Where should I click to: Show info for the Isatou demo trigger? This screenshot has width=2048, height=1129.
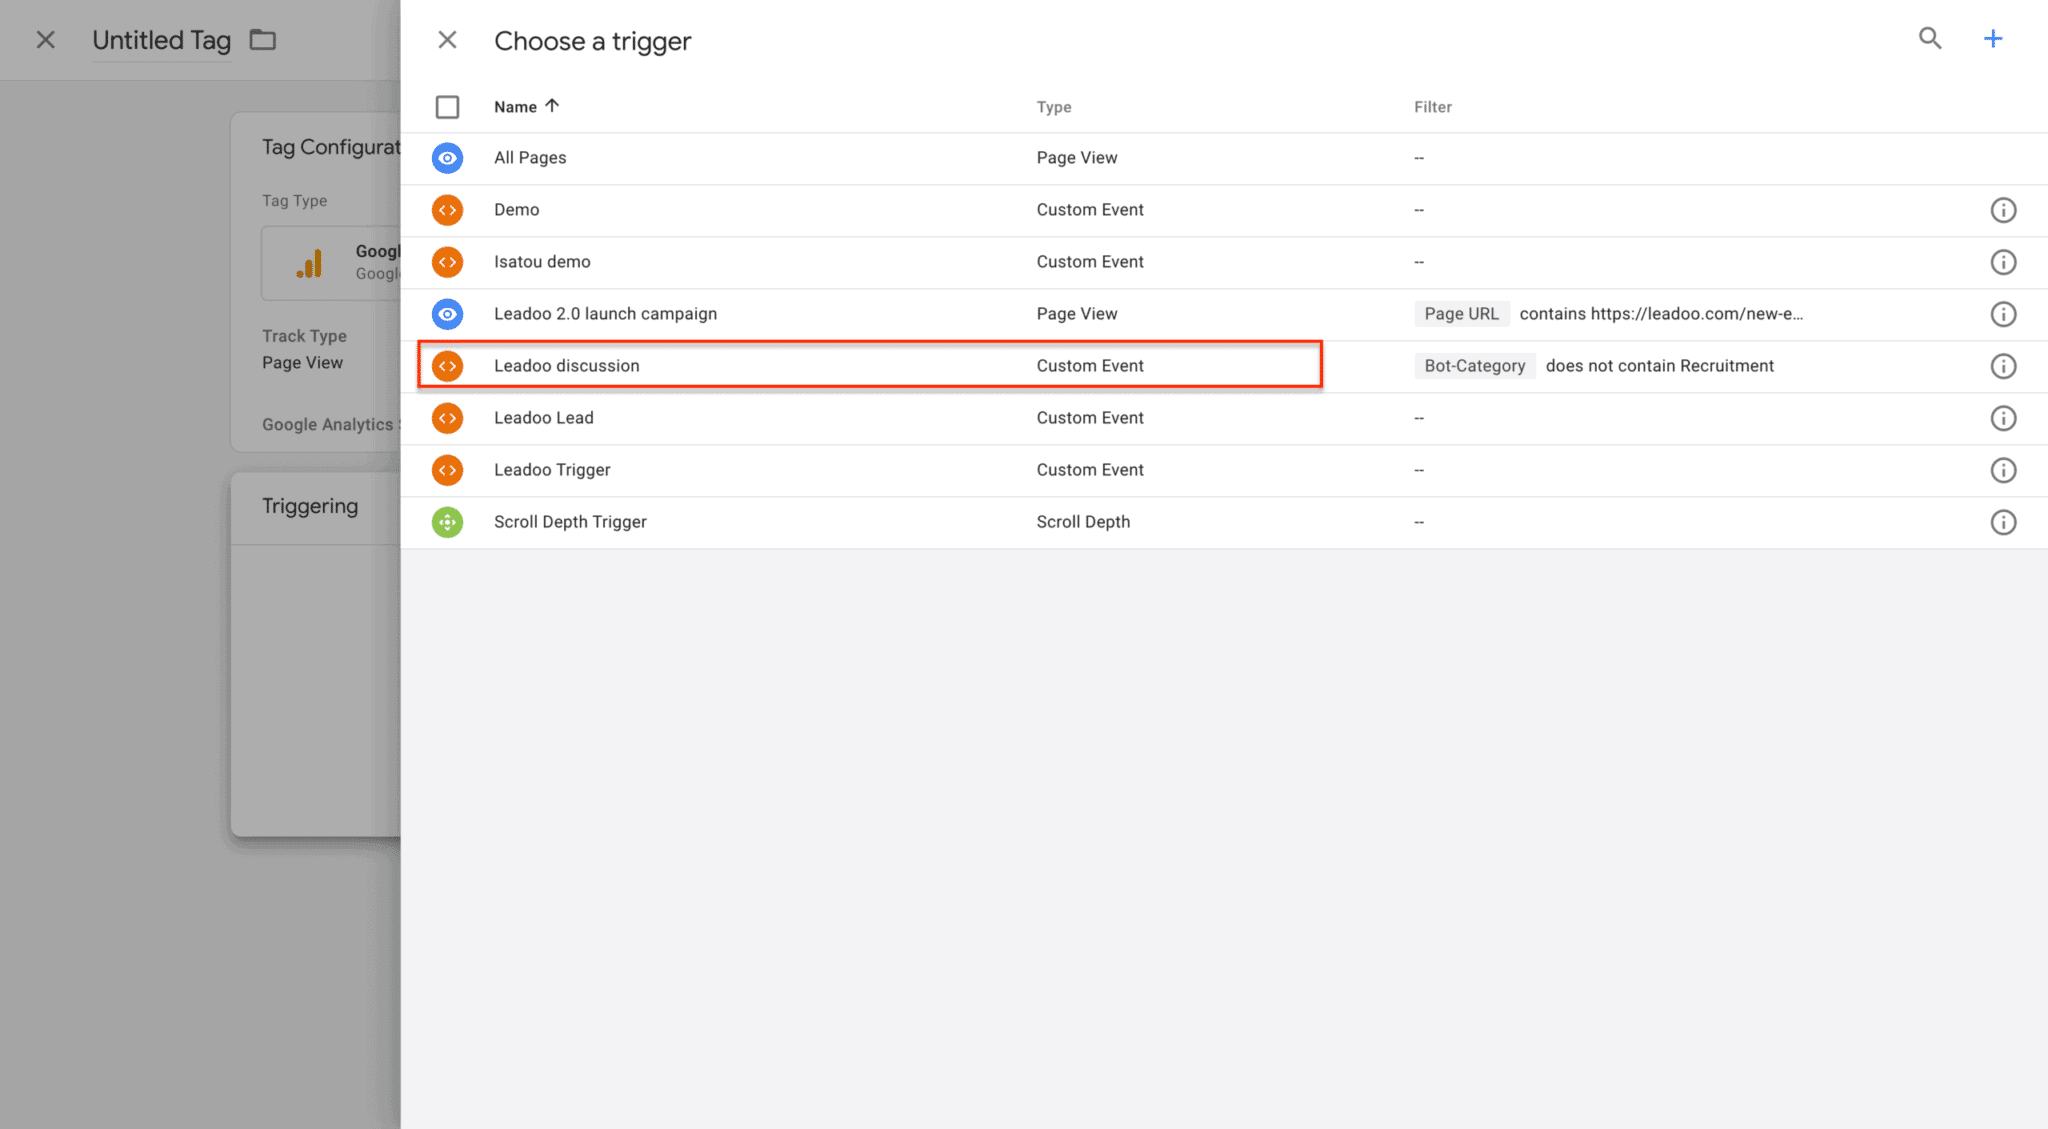(x=2004, y=261)
